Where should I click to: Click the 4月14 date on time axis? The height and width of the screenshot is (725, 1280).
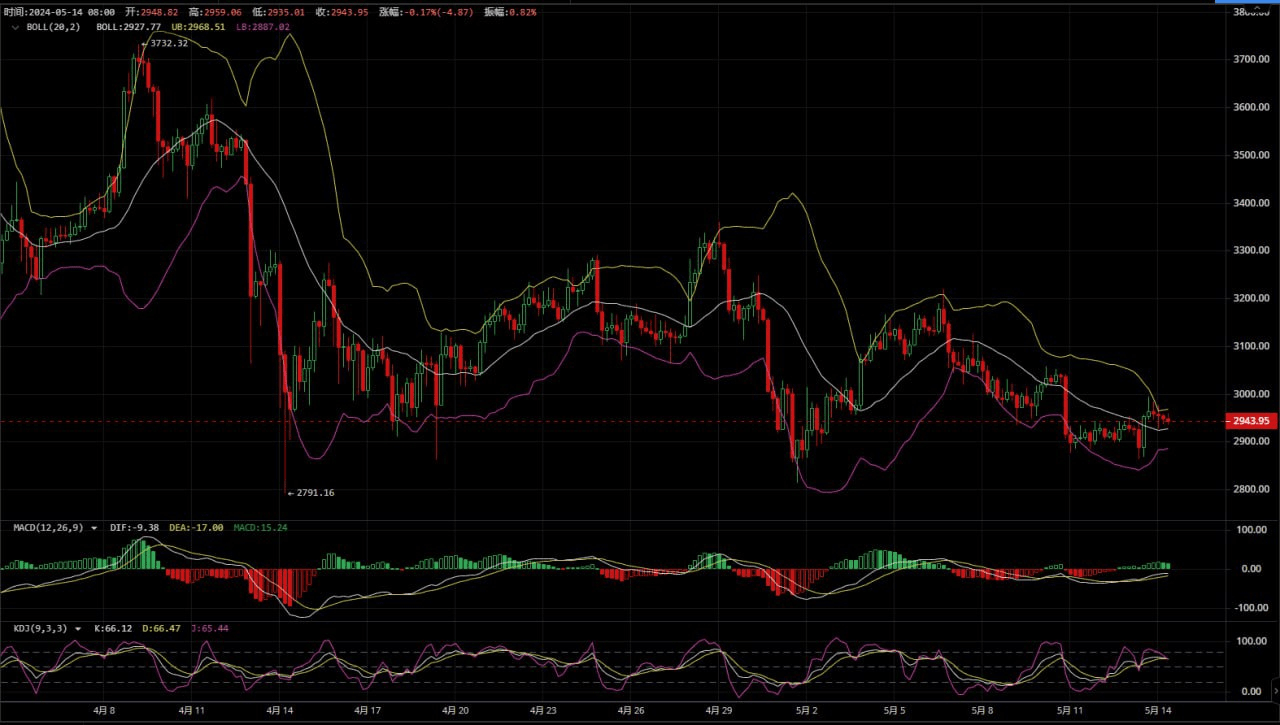[x=280, y=711]
